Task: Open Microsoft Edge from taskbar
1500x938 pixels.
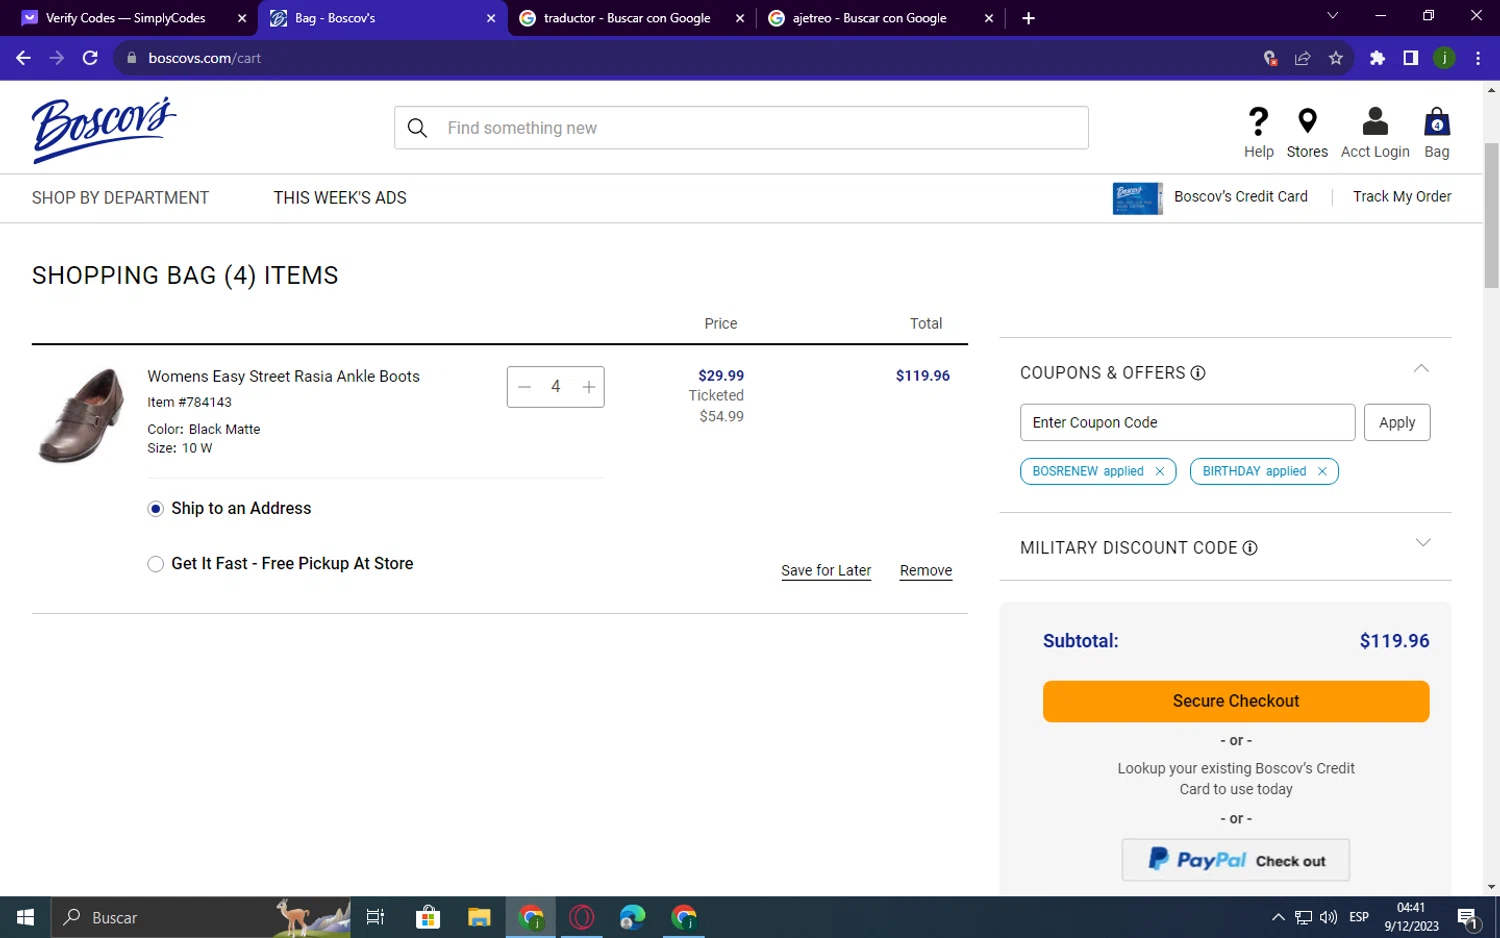Action: pyautogui.click(x=633, y=917)
